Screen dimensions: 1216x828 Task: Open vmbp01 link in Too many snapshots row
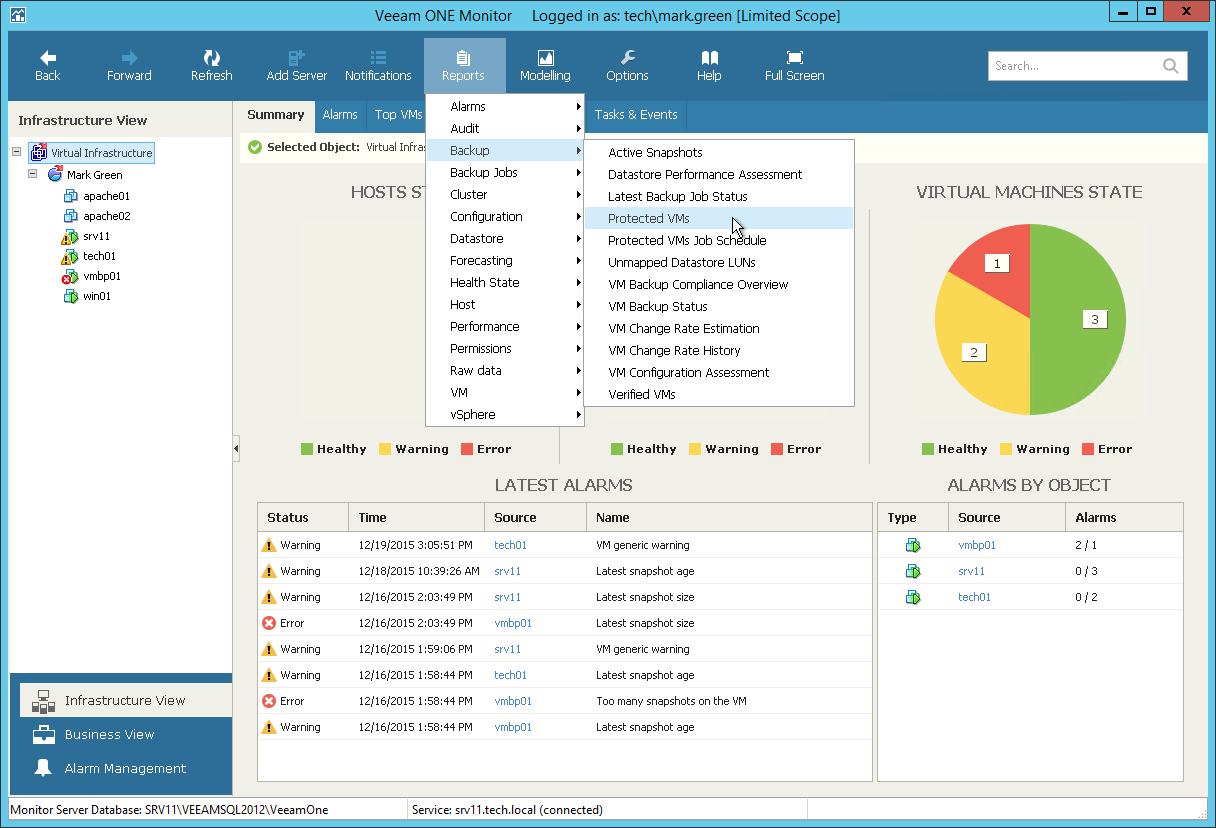(x=513, y=701)
